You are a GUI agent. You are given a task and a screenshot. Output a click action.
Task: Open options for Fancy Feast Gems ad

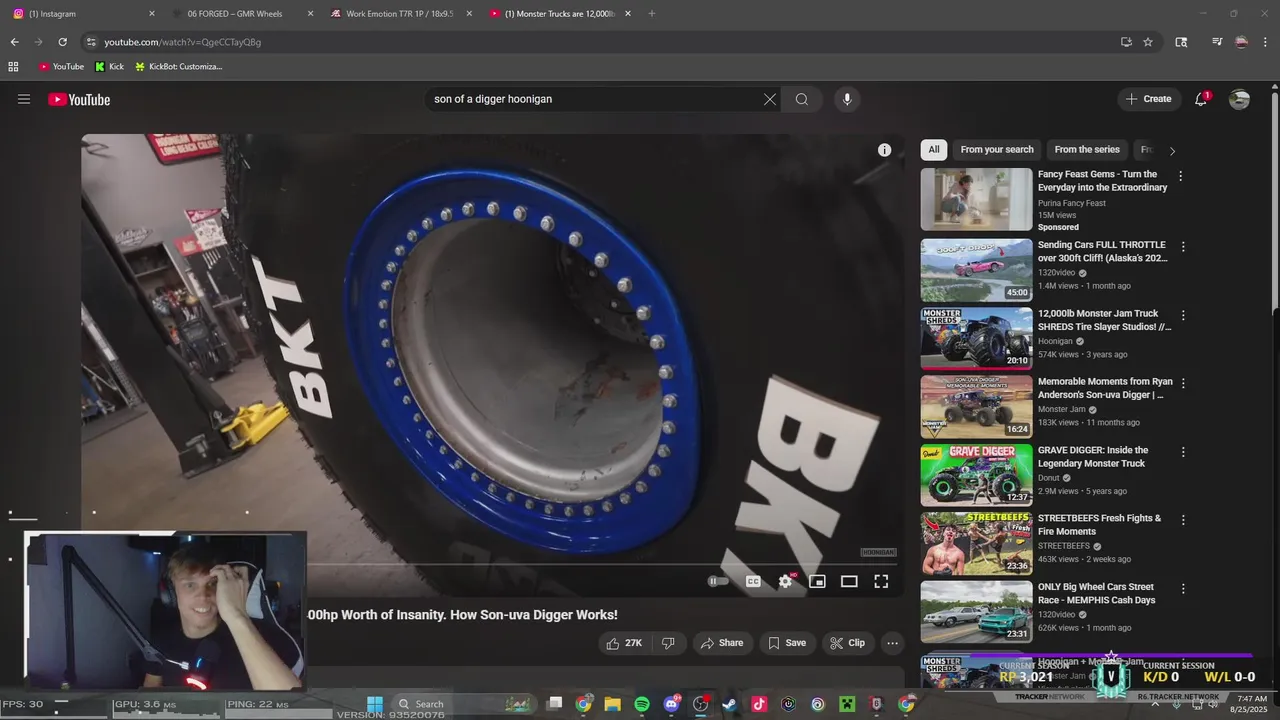click(1180, 176)
